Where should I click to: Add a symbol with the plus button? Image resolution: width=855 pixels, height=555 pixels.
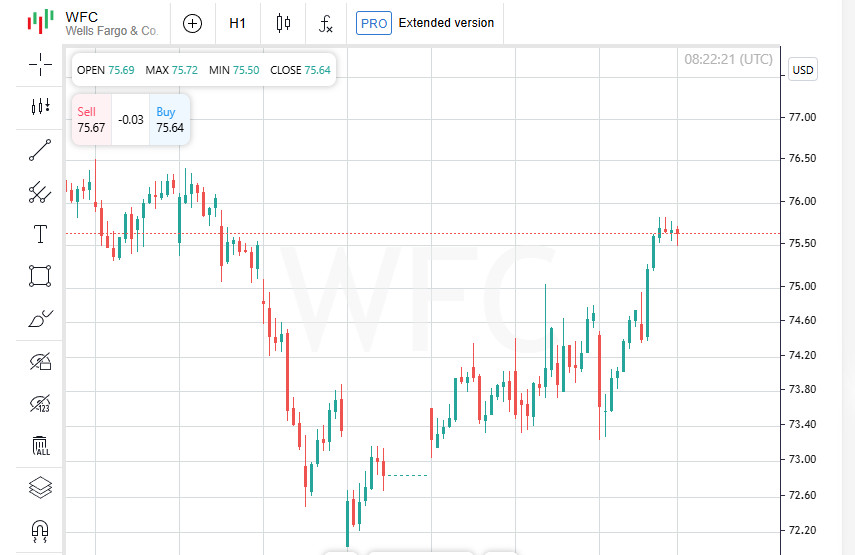192,23
